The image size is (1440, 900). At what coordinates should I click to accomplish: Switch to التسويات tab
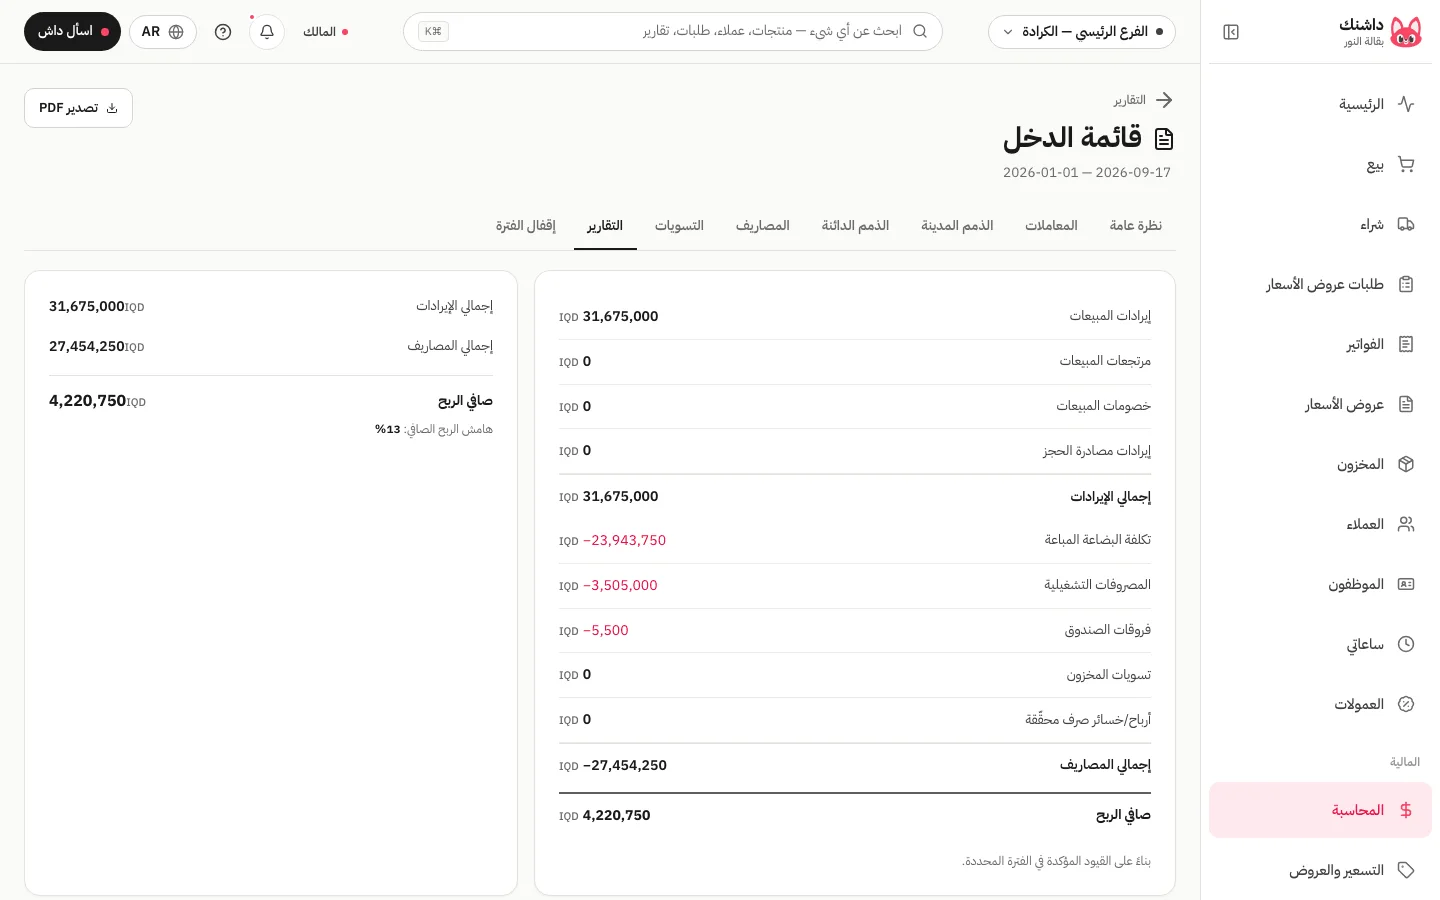(x=679, y=226)
